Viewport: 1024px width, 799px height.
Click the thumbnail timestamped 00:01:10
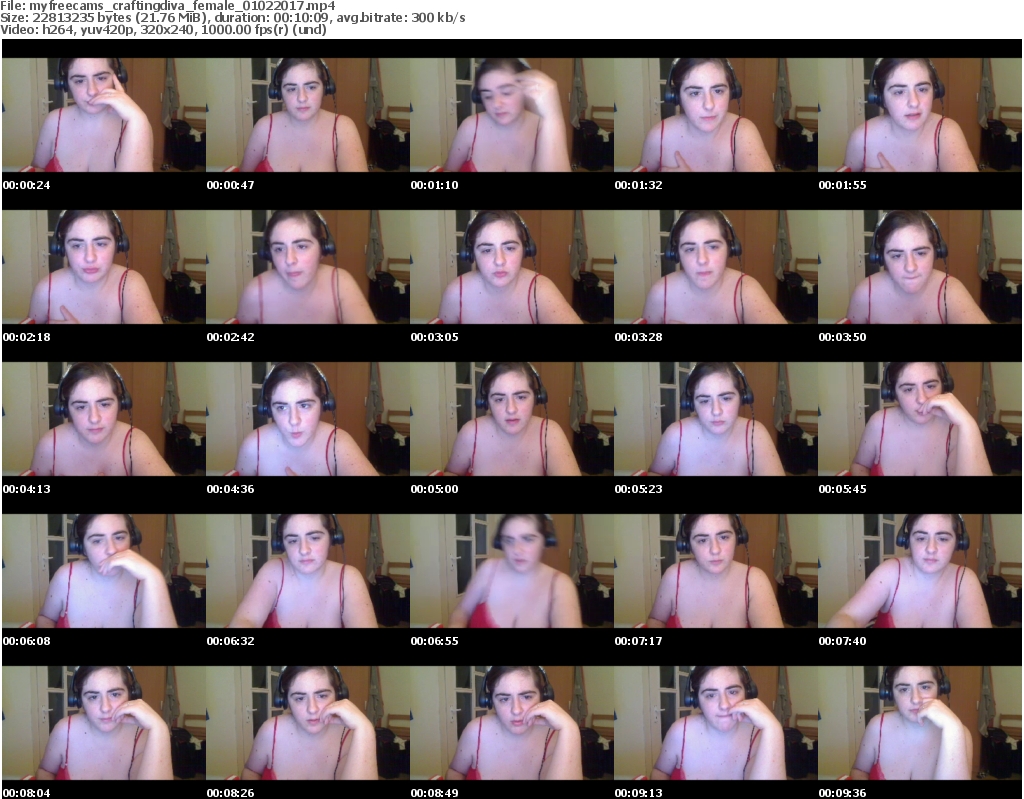tap(512, 114)
